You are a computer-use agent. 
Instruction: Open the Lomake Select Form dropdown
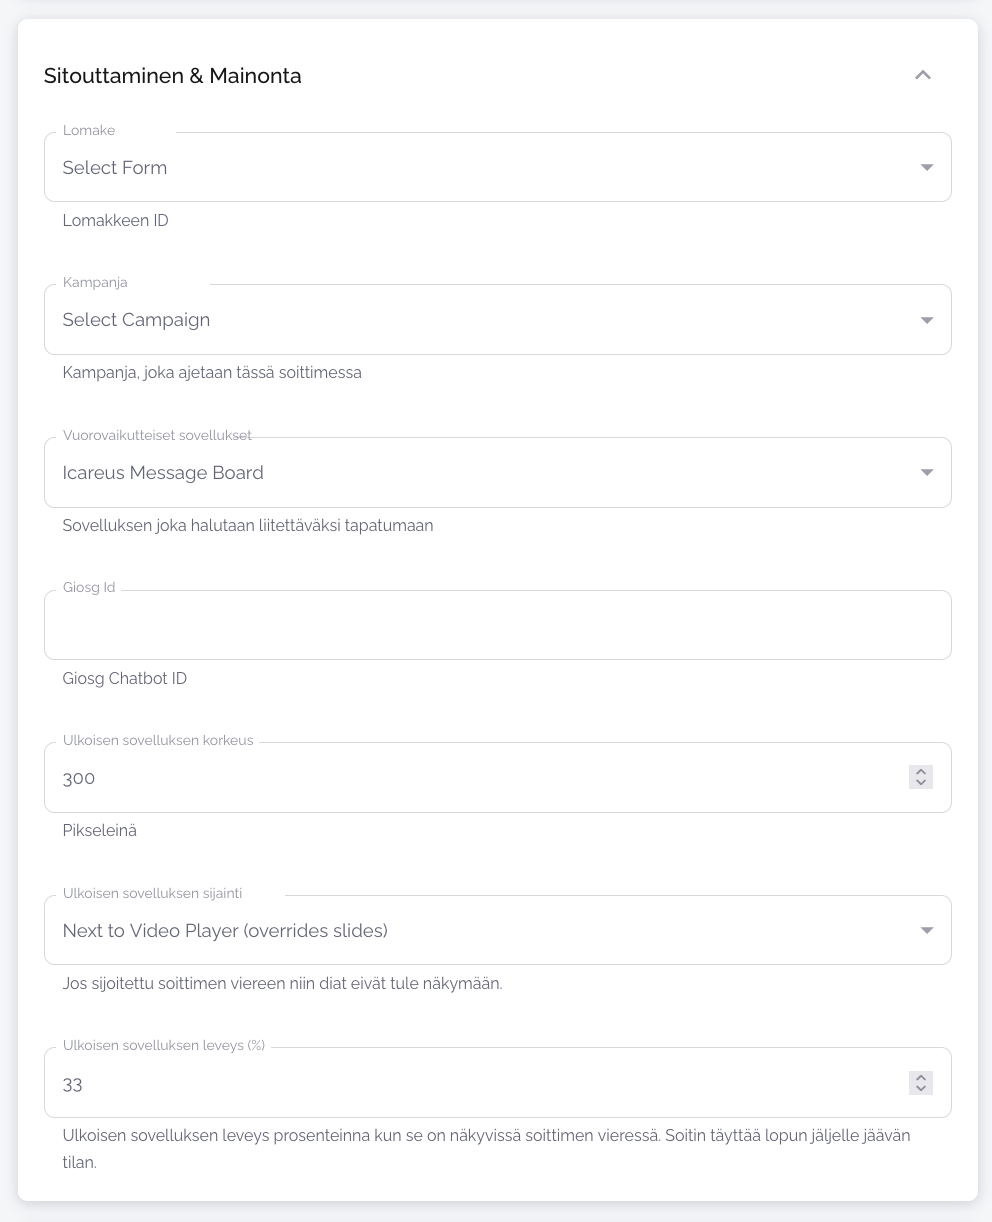(x=480, y=168)
